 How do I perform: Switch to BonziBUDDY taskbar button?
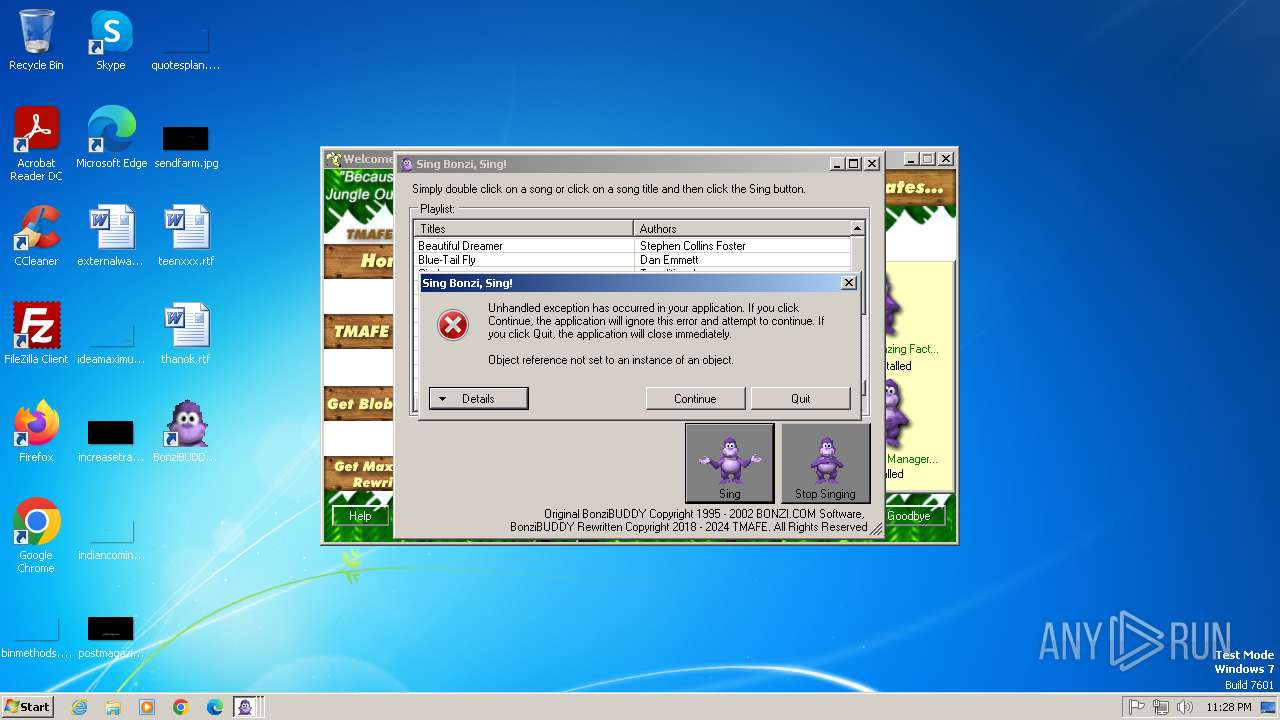[x=247, y=707]
